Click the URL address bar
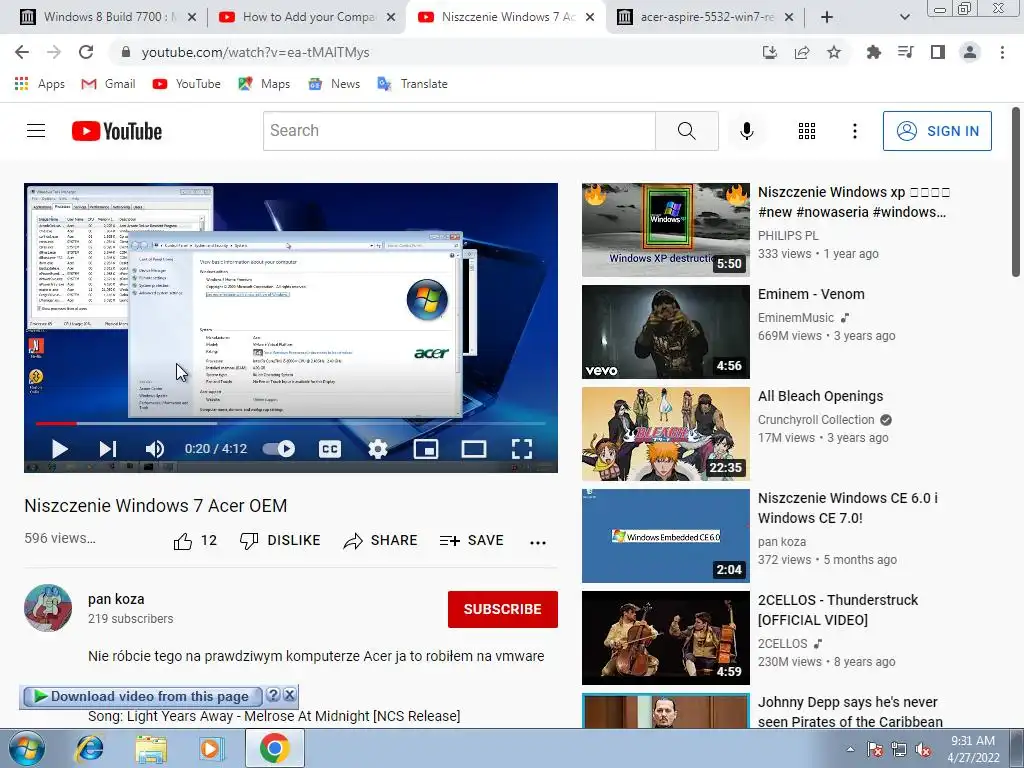 click(431, 52)
